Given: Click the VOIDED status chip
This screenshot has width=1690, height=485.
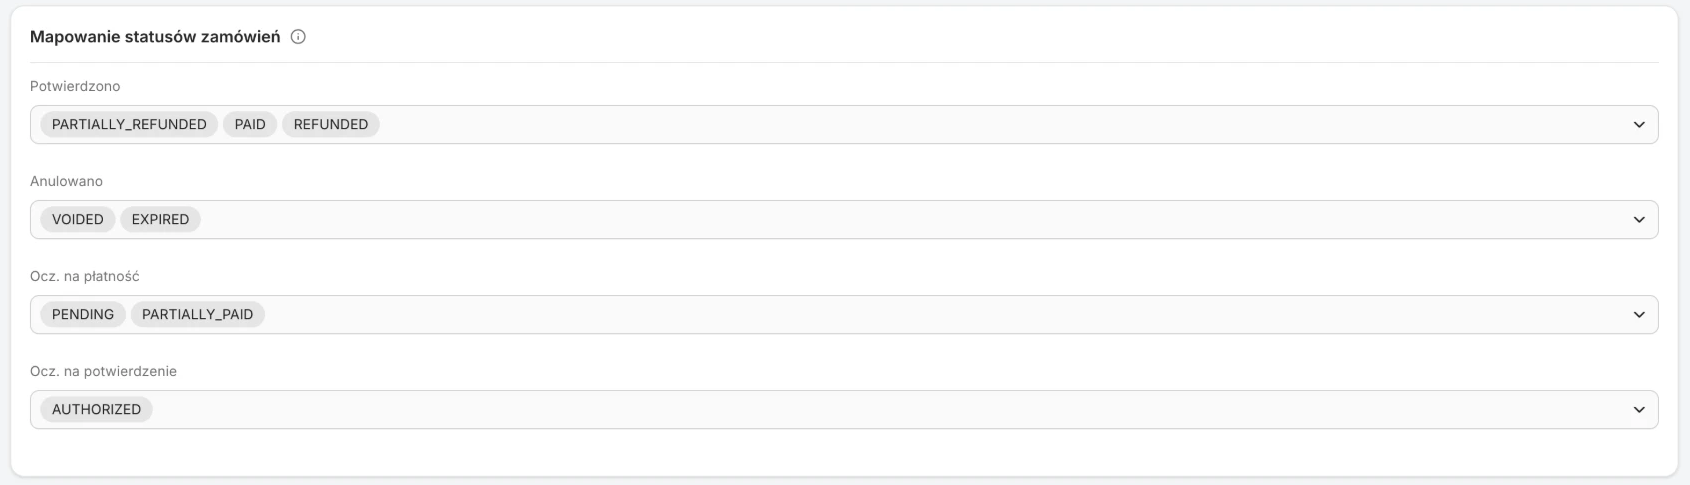Looking at the screenshot, I should pyautogui.click(x=78, y=220).
